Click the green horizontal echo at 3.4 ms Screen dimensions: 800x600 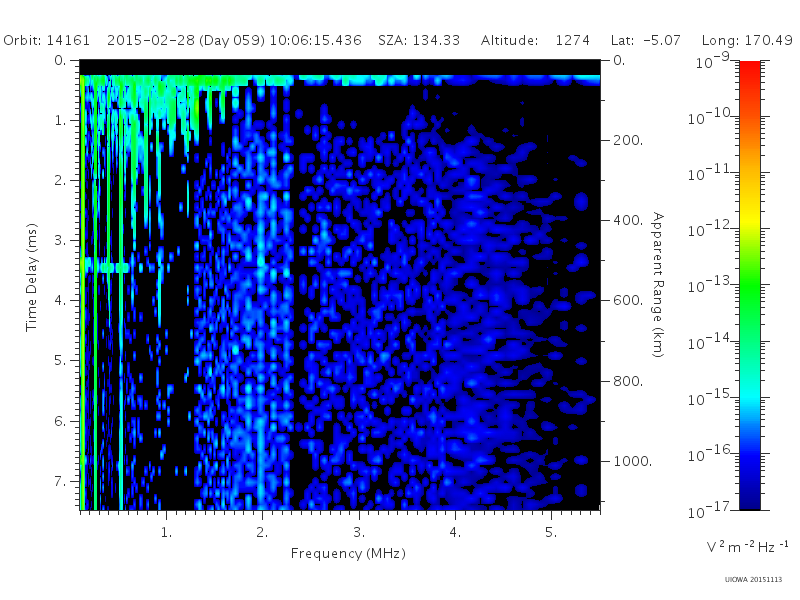click(x=106, y=265)
